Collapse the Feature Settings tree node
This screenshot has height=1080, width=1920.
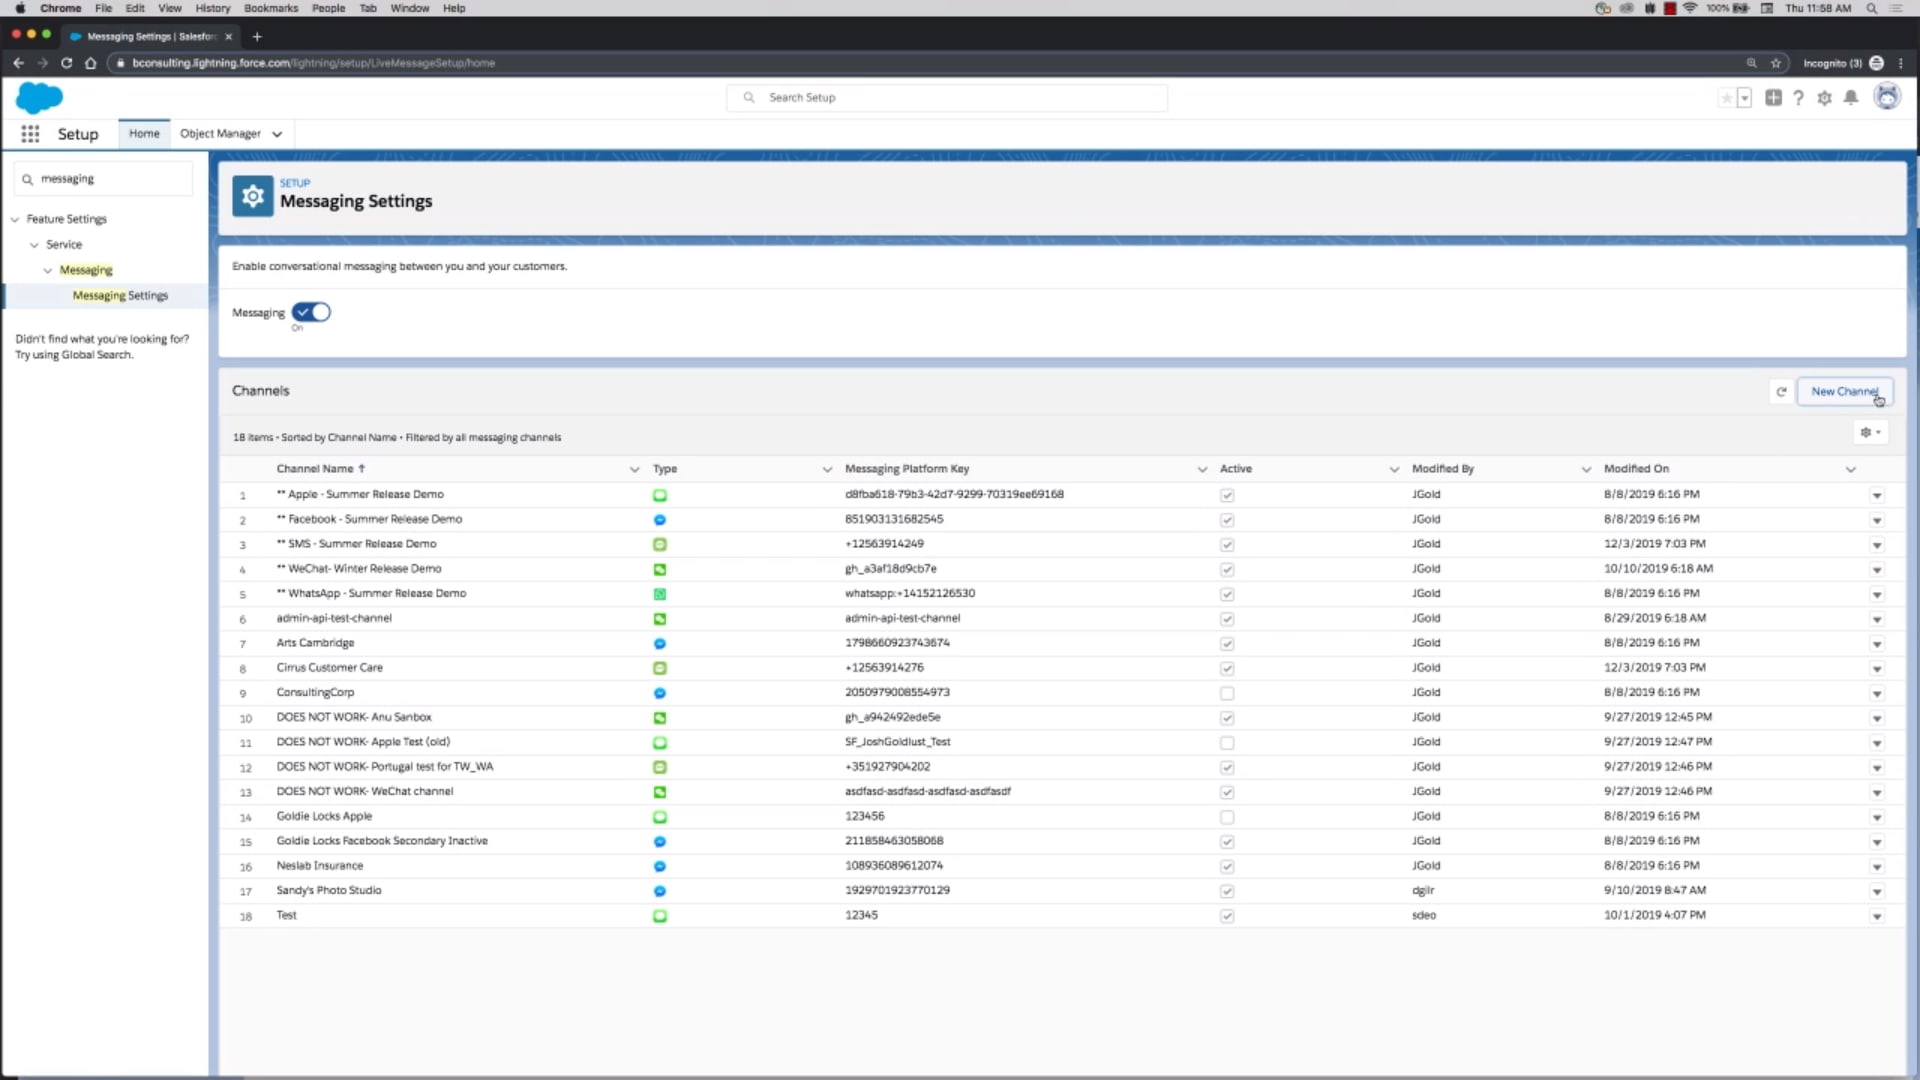(x=15, y=219)
